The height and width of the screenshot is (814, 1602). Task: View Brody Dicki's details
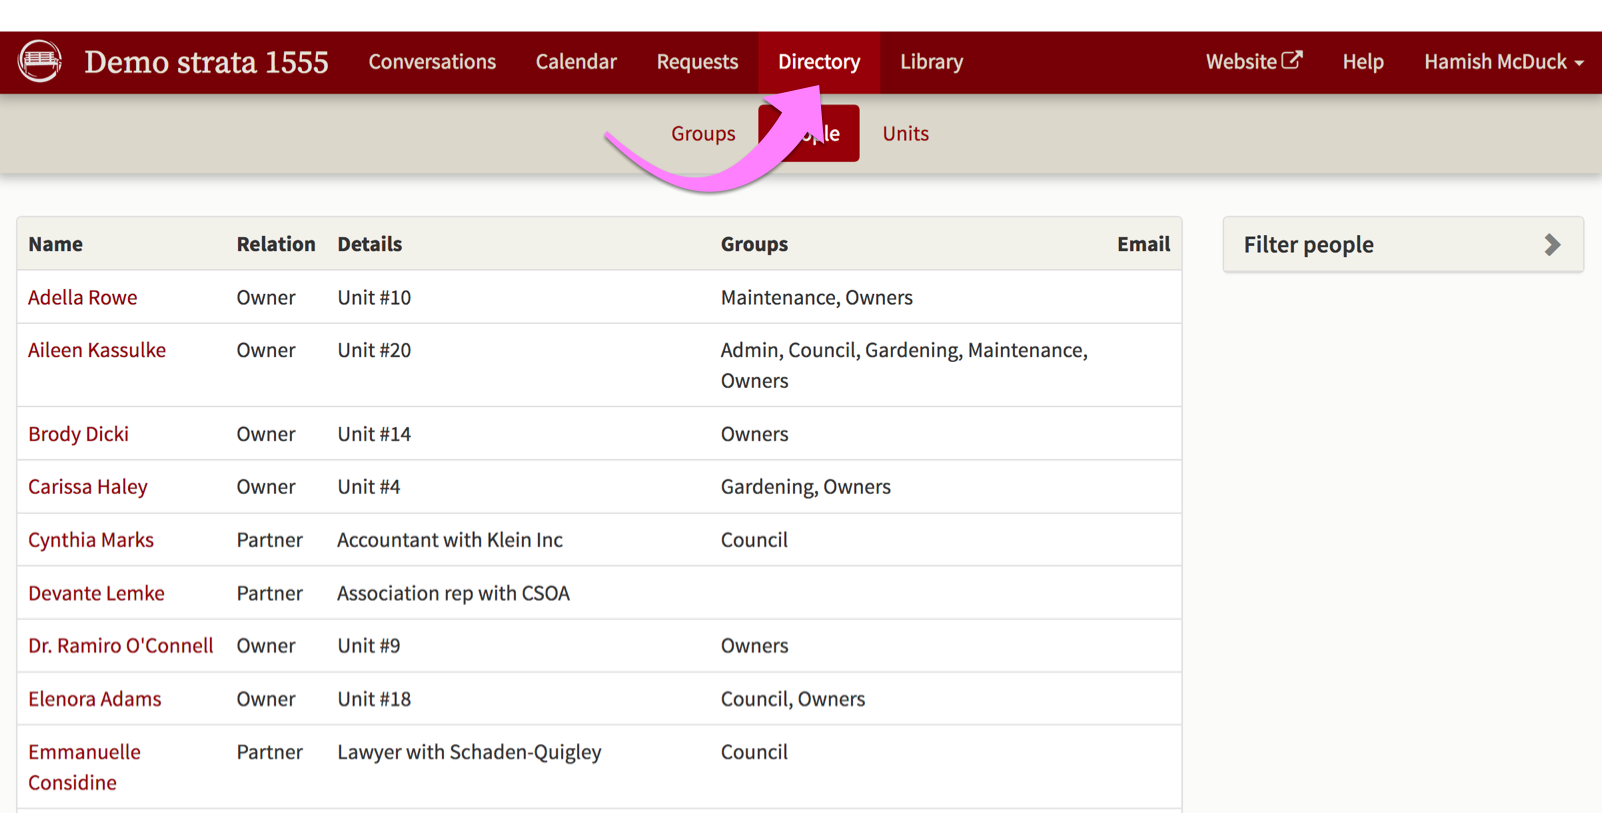(78, 434)
